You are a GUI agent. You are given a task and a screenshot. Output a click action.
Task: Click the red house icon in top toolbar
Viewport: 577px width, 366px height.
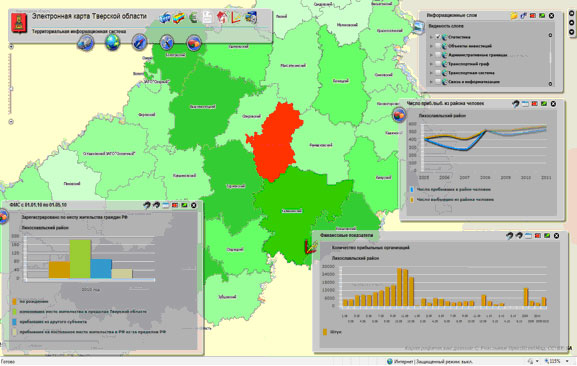[x=222, y=17]
